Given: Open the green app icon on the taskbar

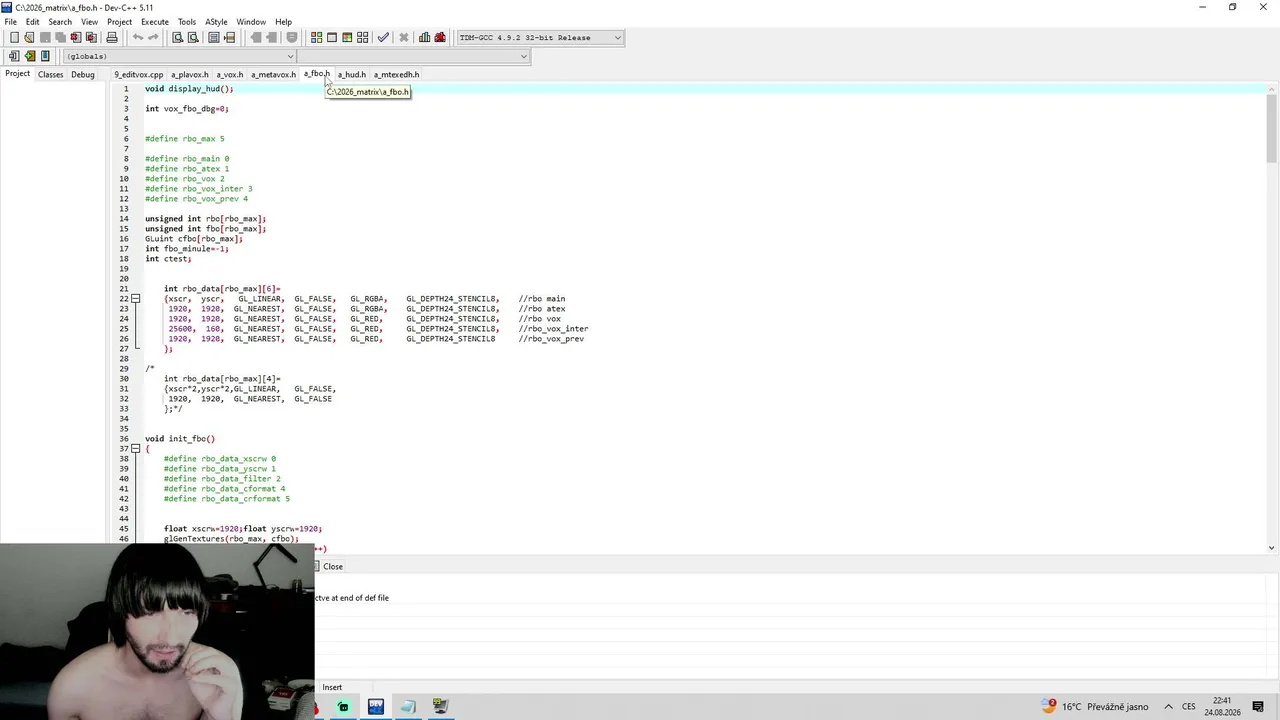Looking at the screenshot, I should 343,706.
